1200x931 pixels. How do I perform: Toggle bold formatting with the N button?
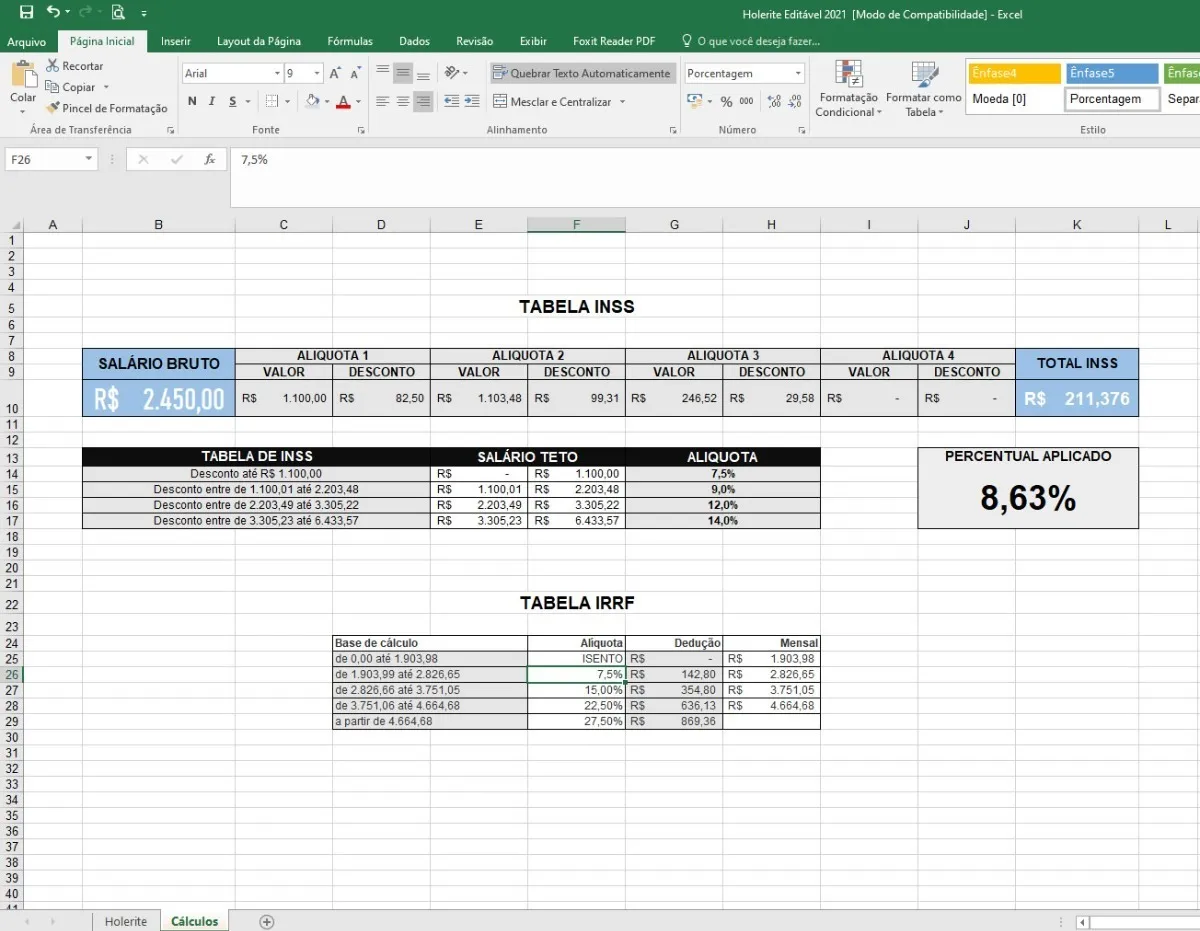192,102
